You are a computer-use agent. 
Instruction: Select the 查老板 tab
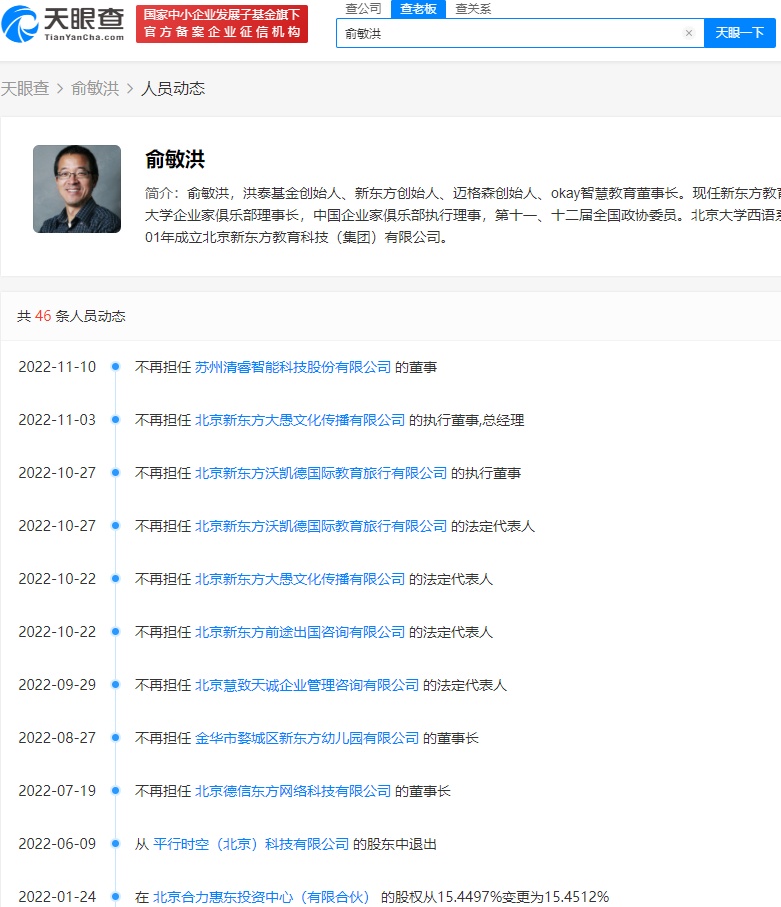click(x=417, y=9)
